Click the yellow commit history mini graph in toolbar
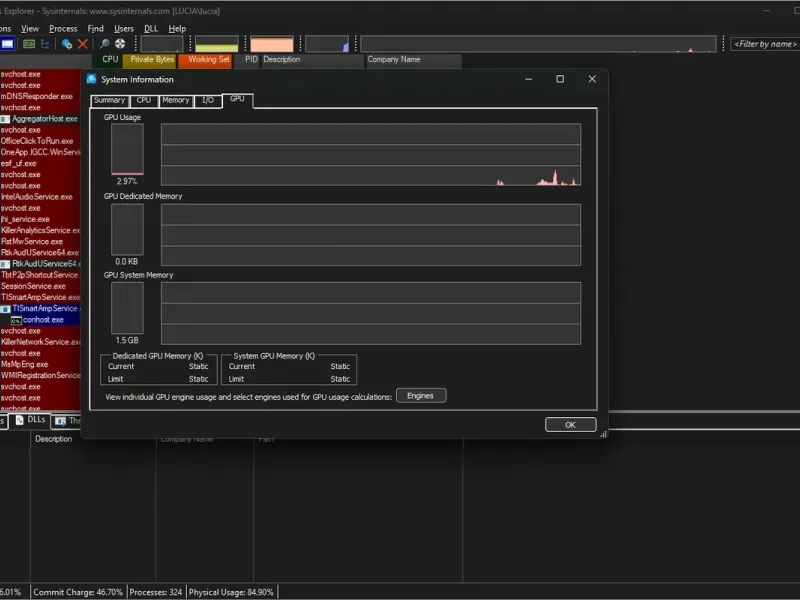The image size is (800, 600). [217, 44]
